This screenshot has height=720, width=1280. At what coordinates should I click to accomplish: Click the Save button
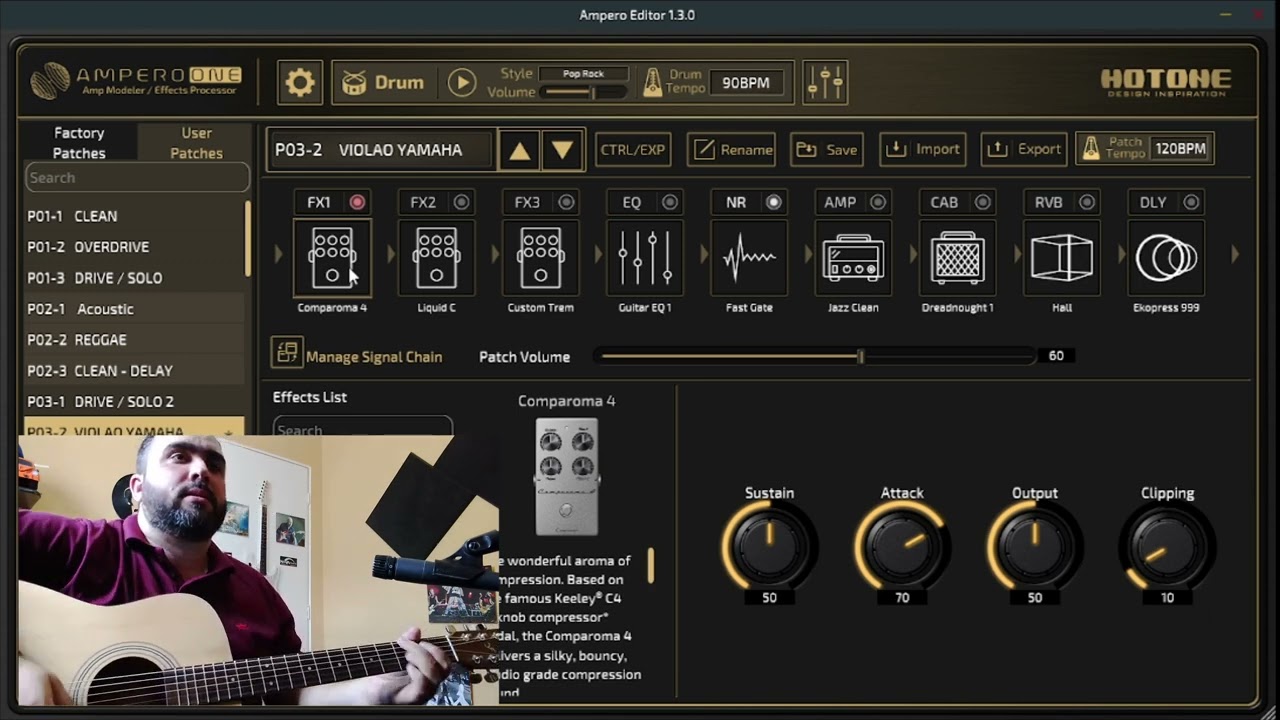827,149
